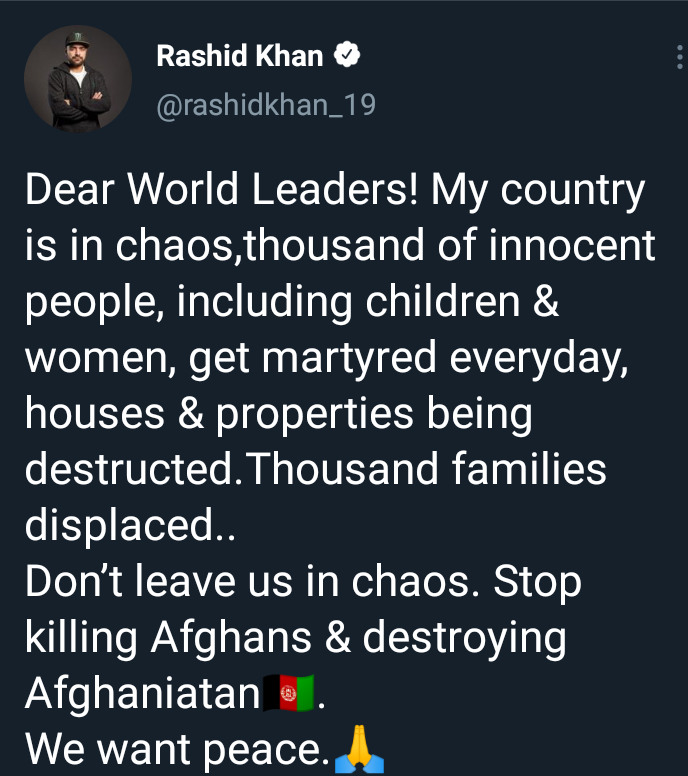688x776 pixels.
Task: Open Rashid Khan's profile picture
Action: pos(78,79)
